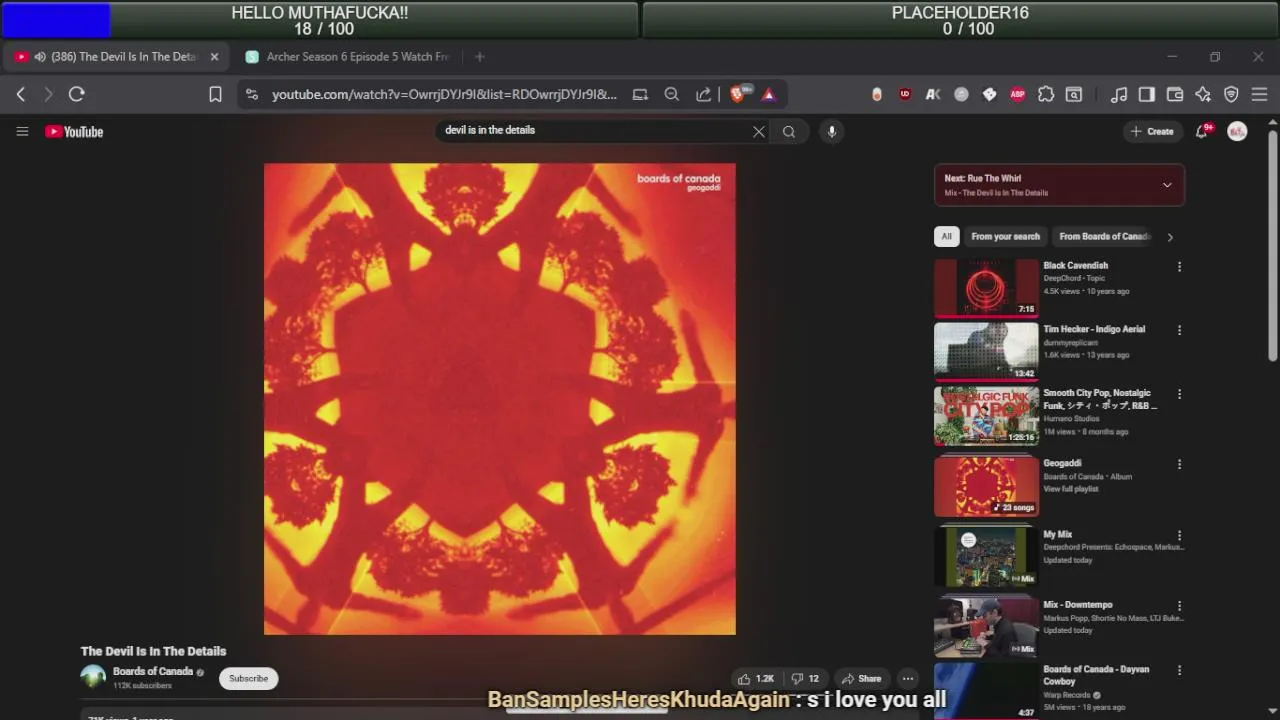The height and width of the screenshot is (720, 1280).
Task: Open Boards of Canada - Dayvan Cowboy title
Action: (x=1096, y=675)
